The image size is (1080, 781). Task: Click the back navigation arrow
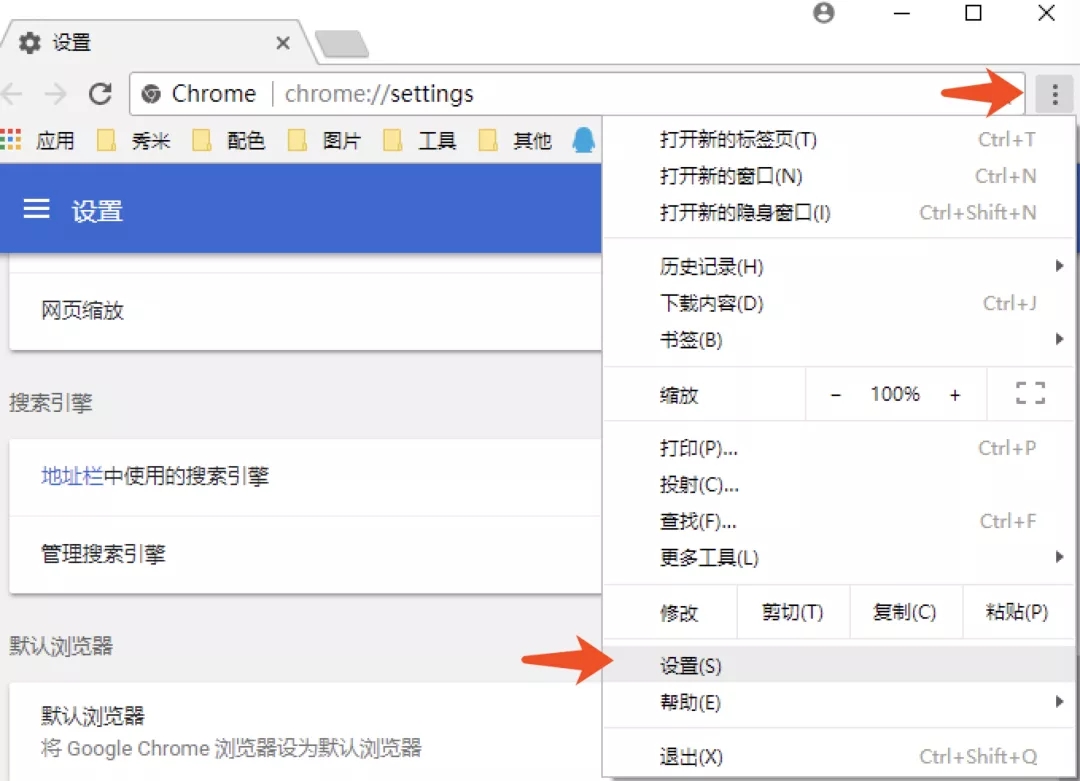(x=14, y=93)
